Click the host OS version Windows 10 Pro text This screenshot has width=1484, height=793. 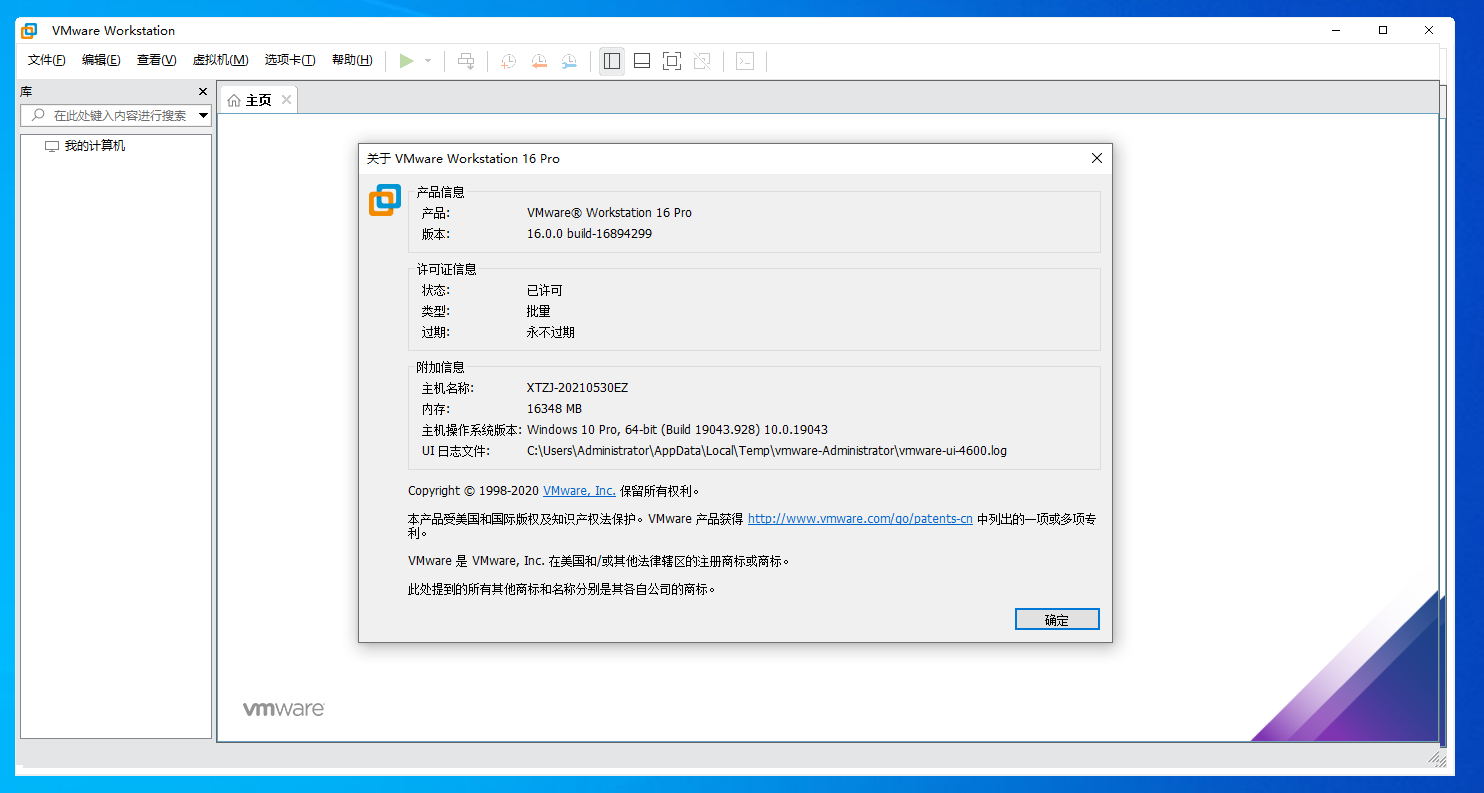coord(677,430)
